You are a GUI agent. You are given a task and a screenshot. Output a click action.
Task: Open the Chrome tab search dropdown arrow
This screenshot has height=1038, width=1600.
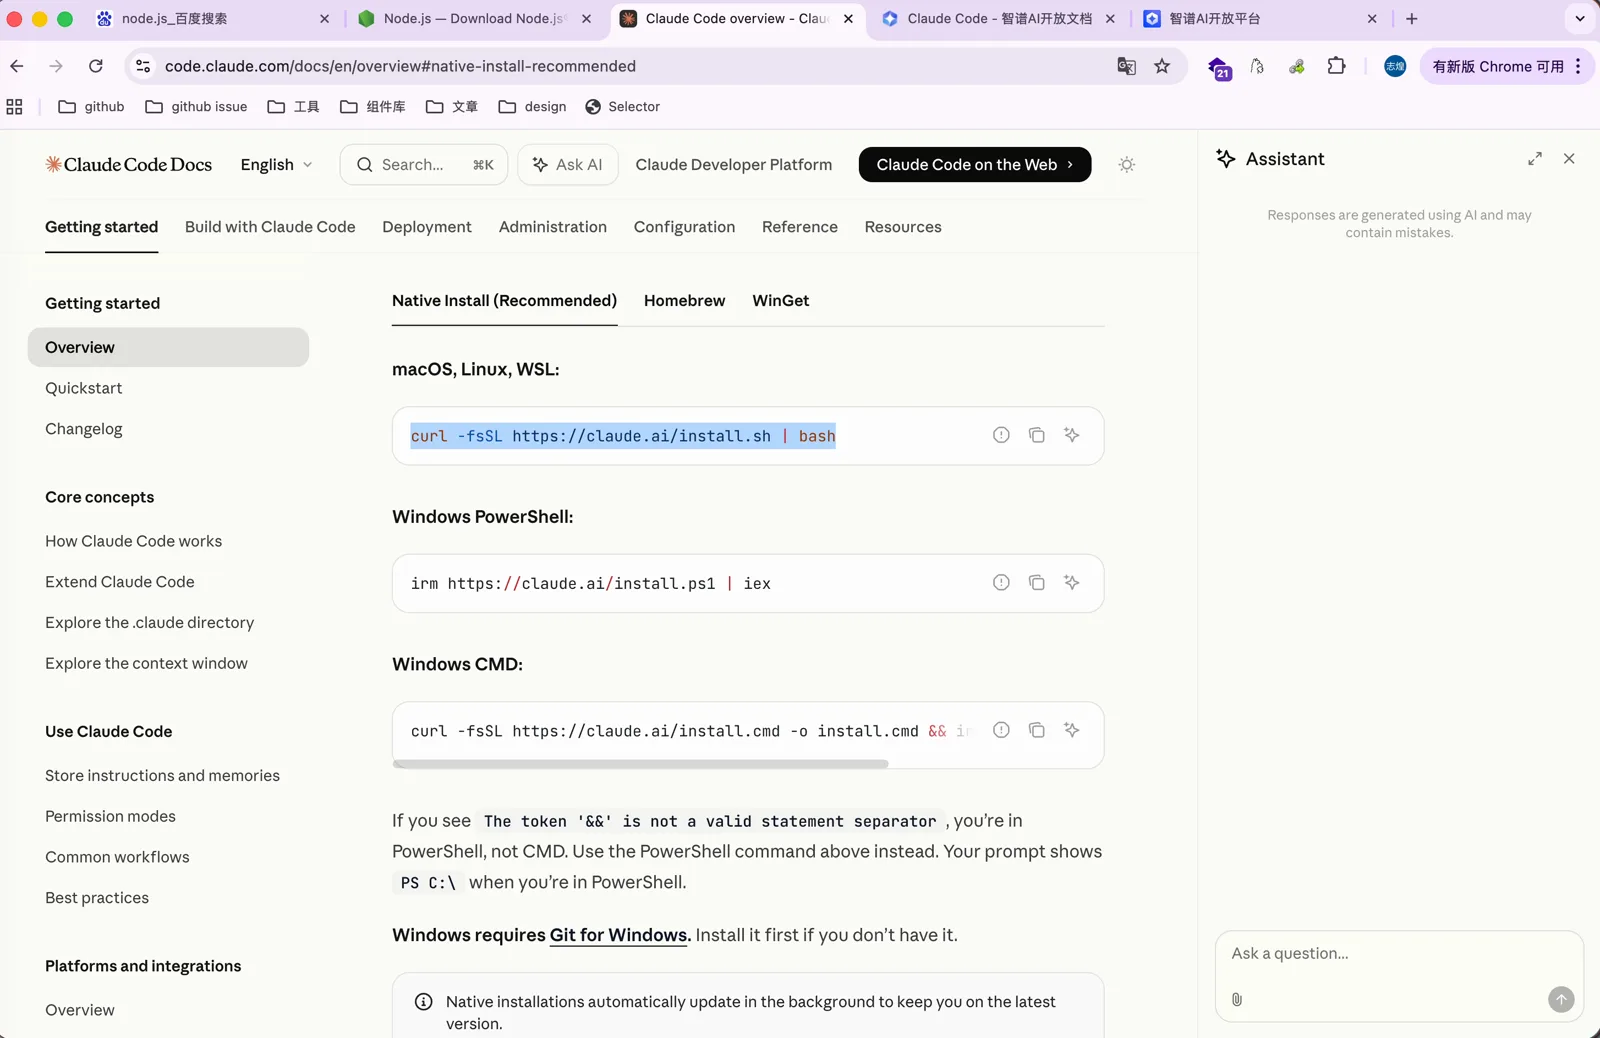(1580, 19)
